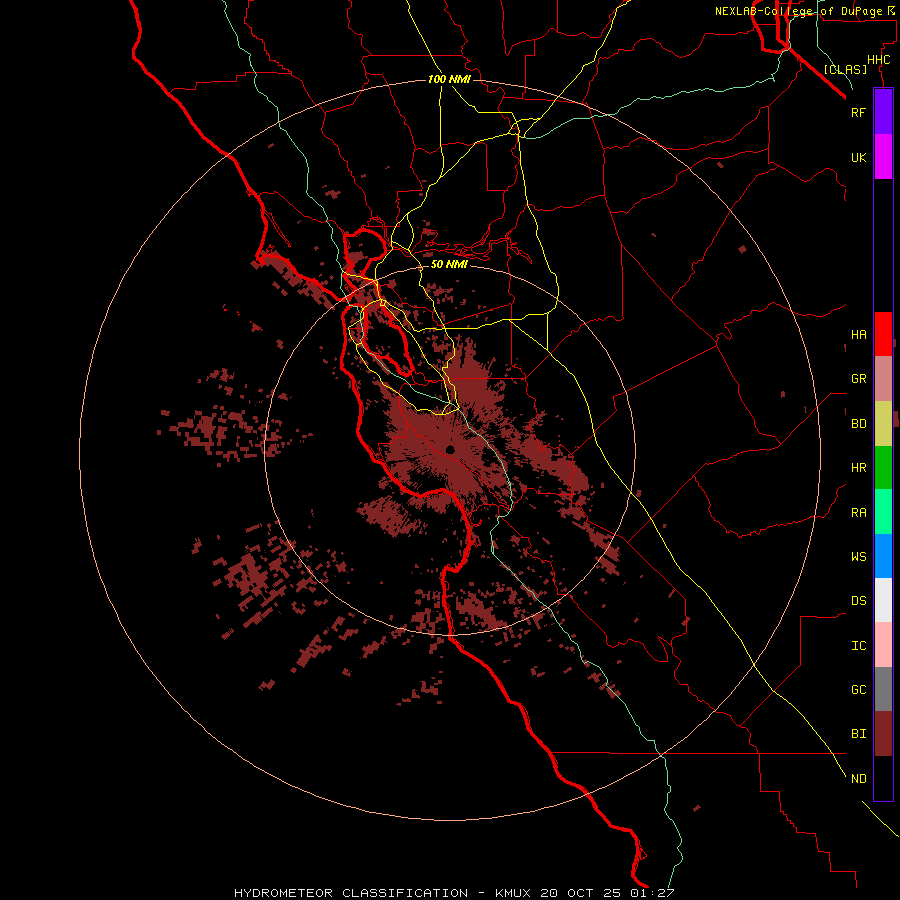
Task: Click the RF legend label
Action: pos(858,112)
